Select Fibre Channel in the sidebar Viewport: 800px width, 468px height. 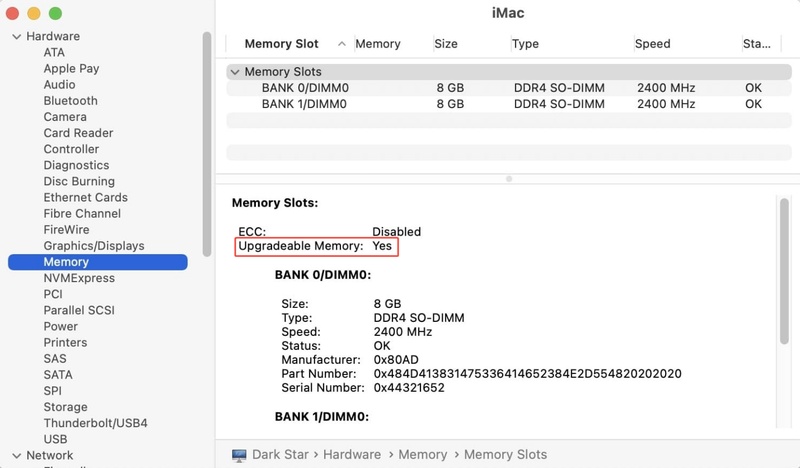(82, 214)
